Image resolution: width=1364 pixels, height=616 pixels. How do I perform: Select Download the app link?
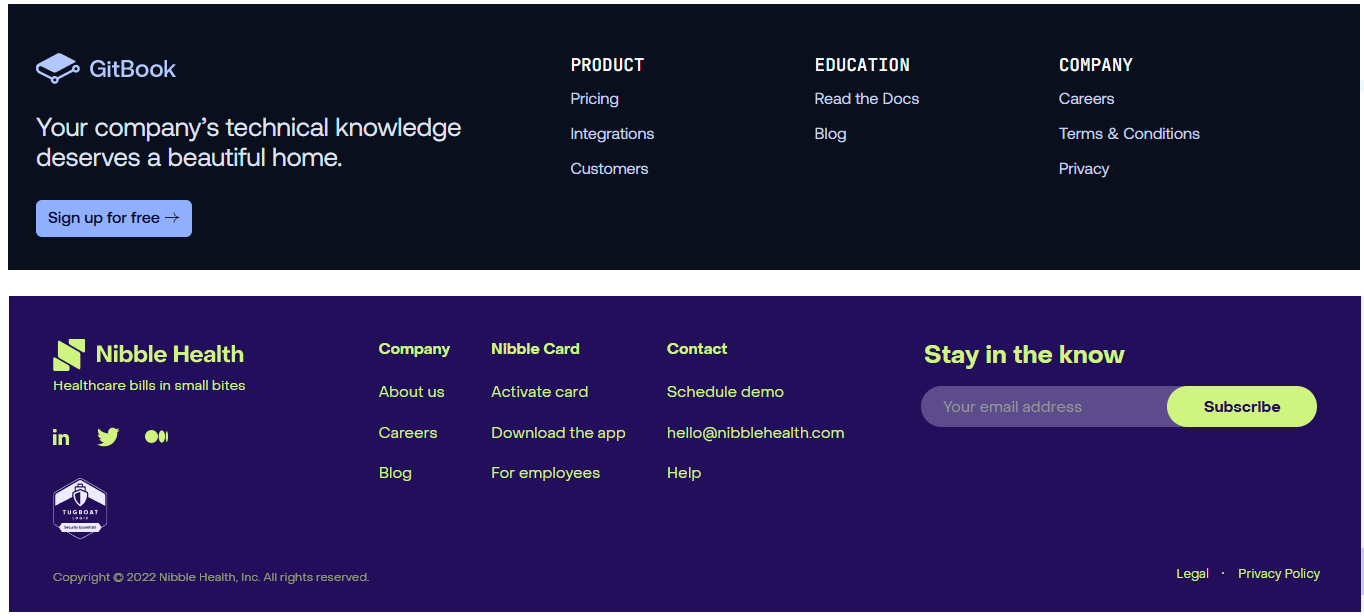[x=558, y=432]
